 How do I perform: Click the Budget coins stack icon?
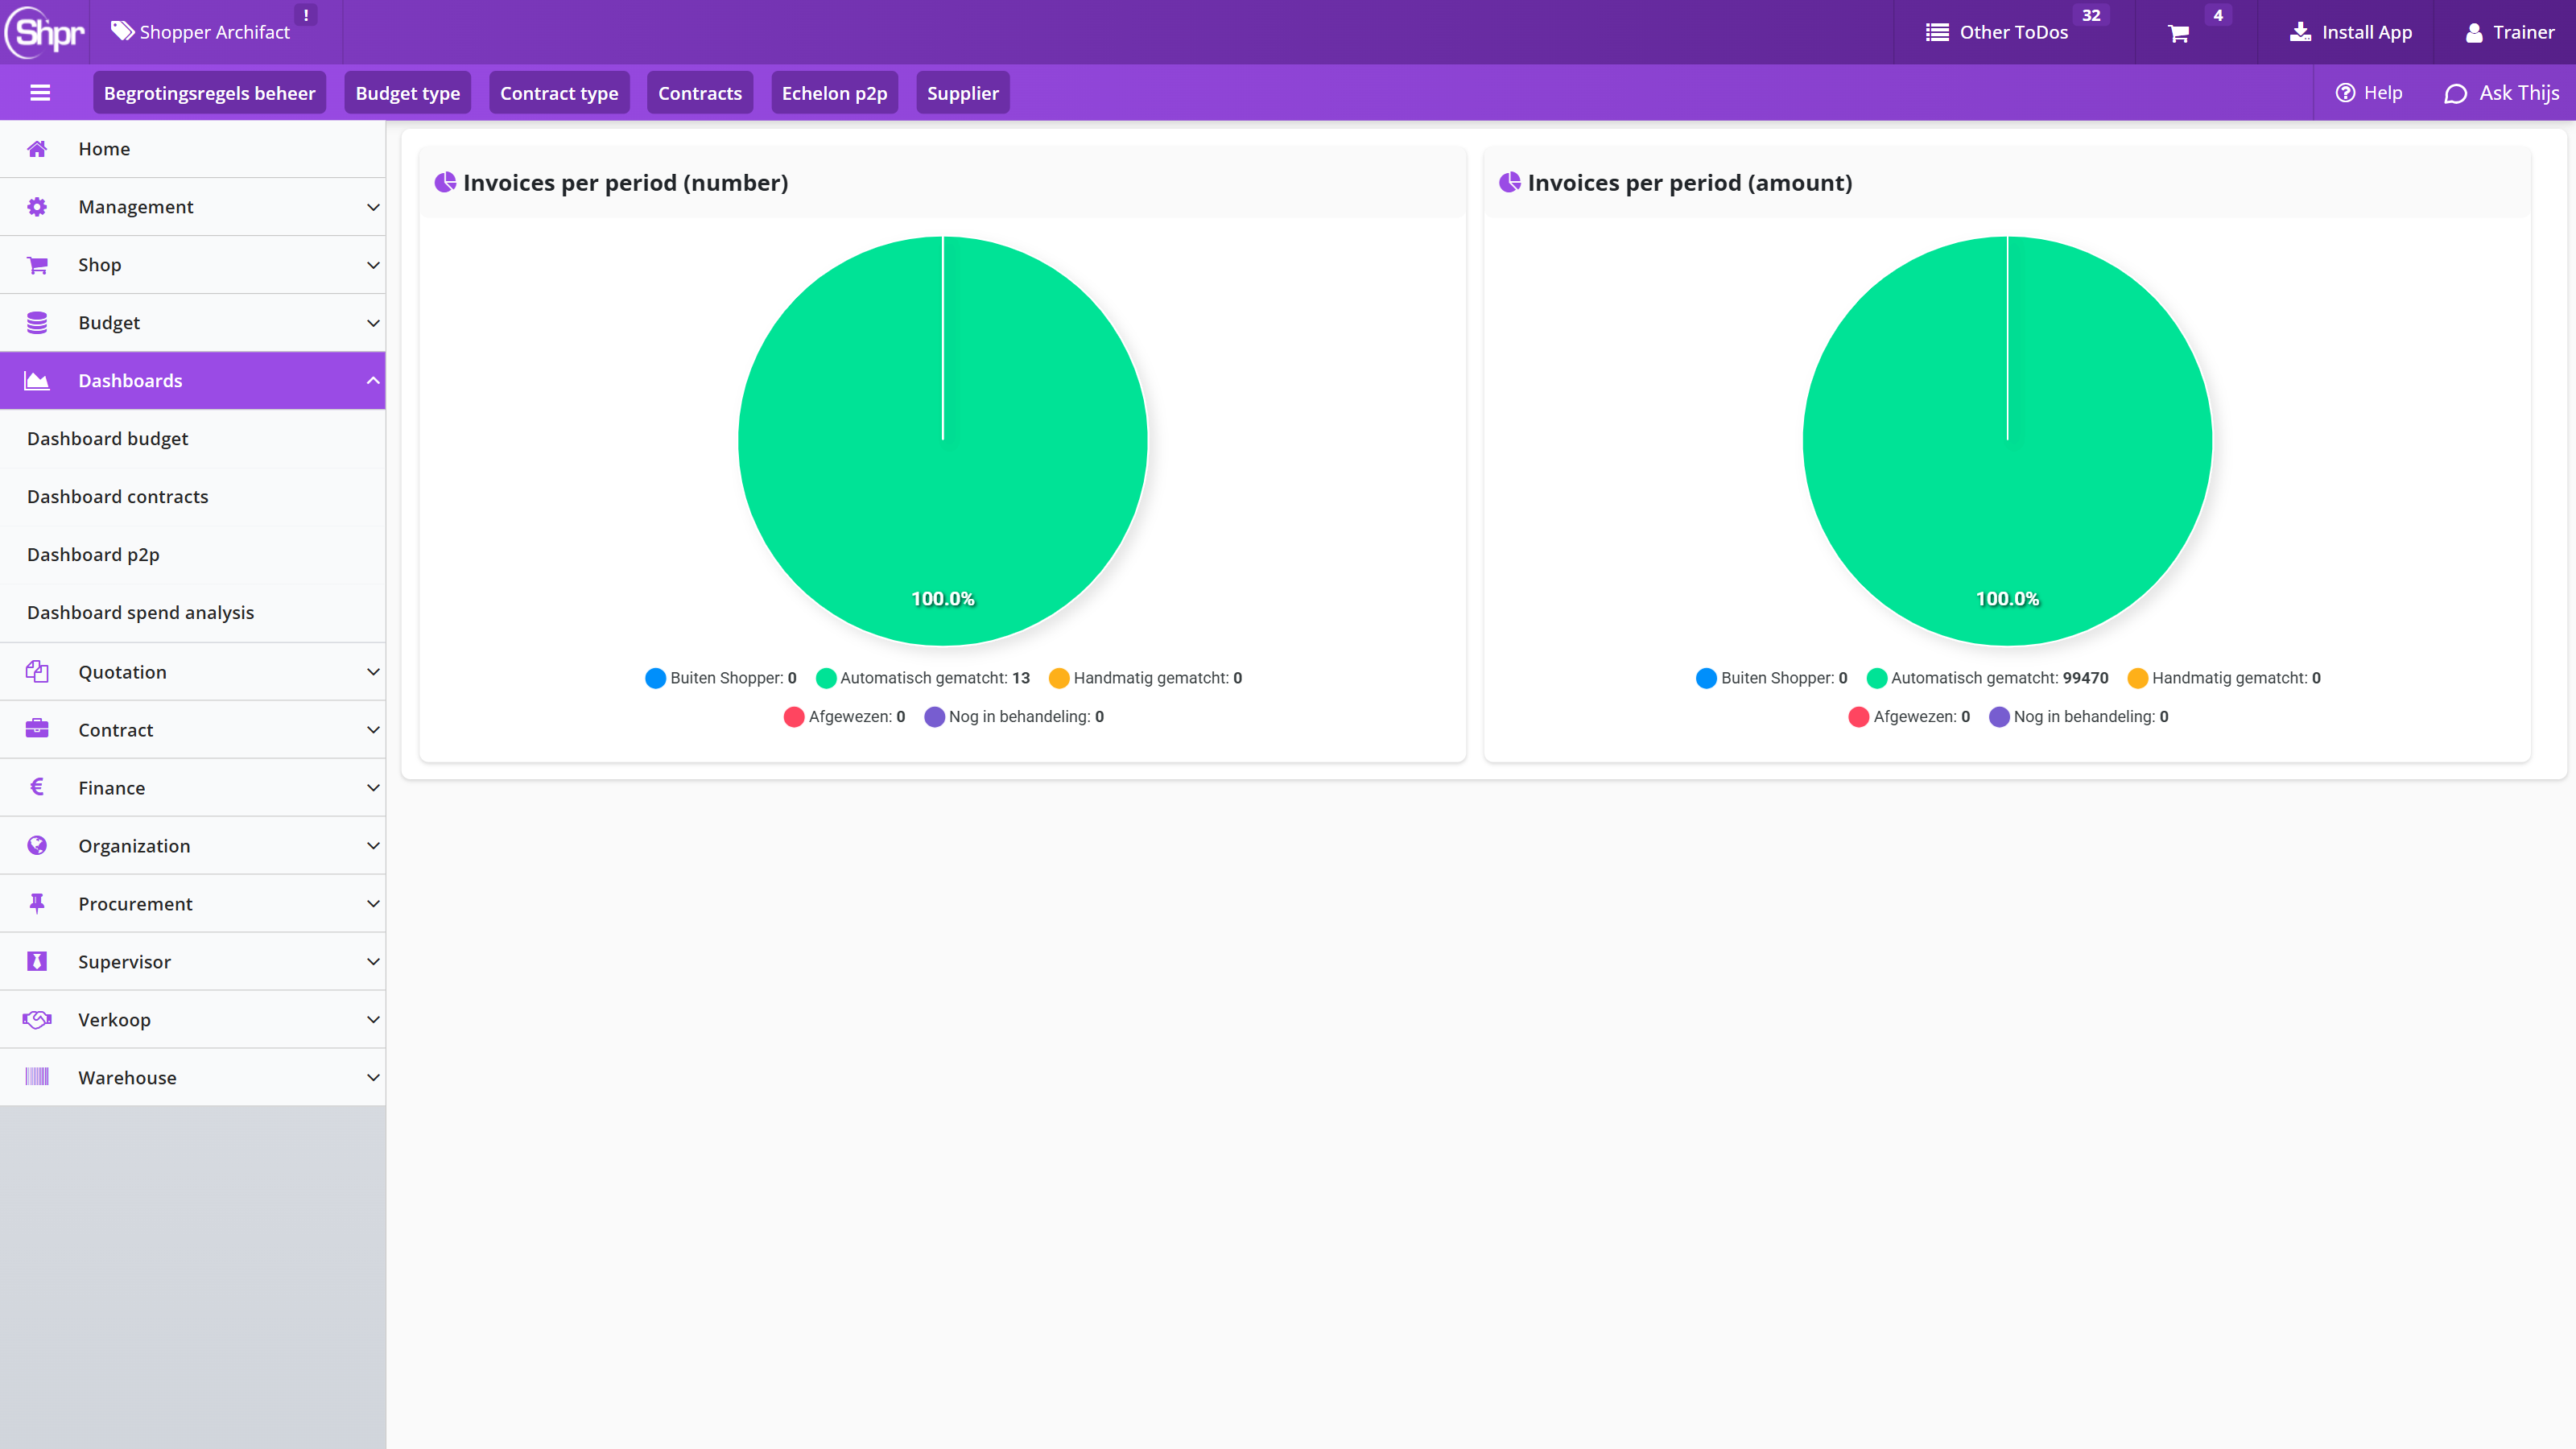coord(37,323)
